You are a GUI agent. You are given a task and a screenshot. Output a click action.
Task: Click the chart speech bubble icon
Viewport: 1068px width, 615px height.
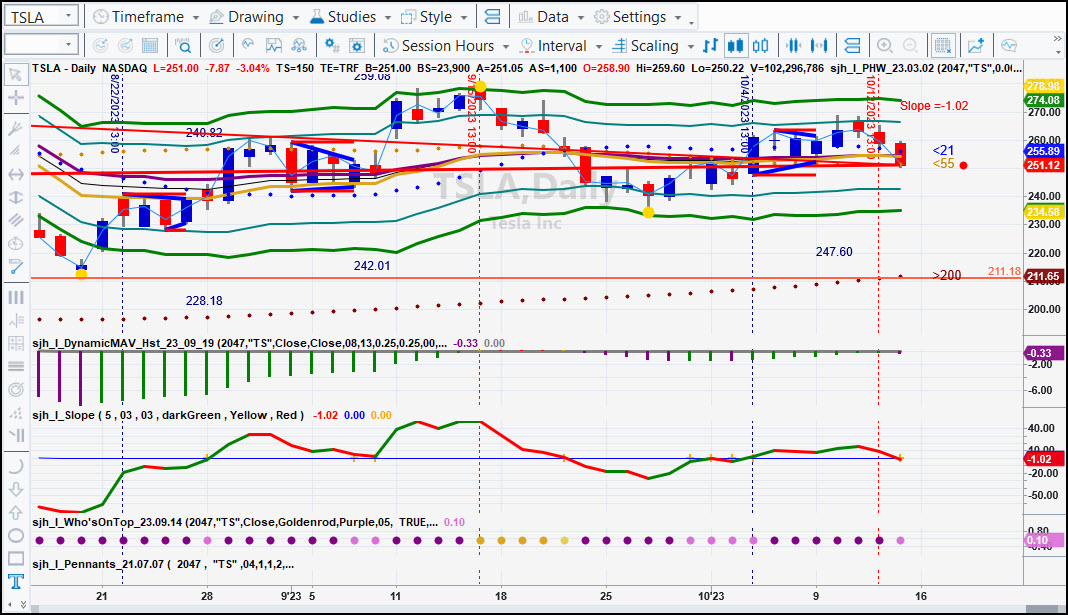point(1009,46)
